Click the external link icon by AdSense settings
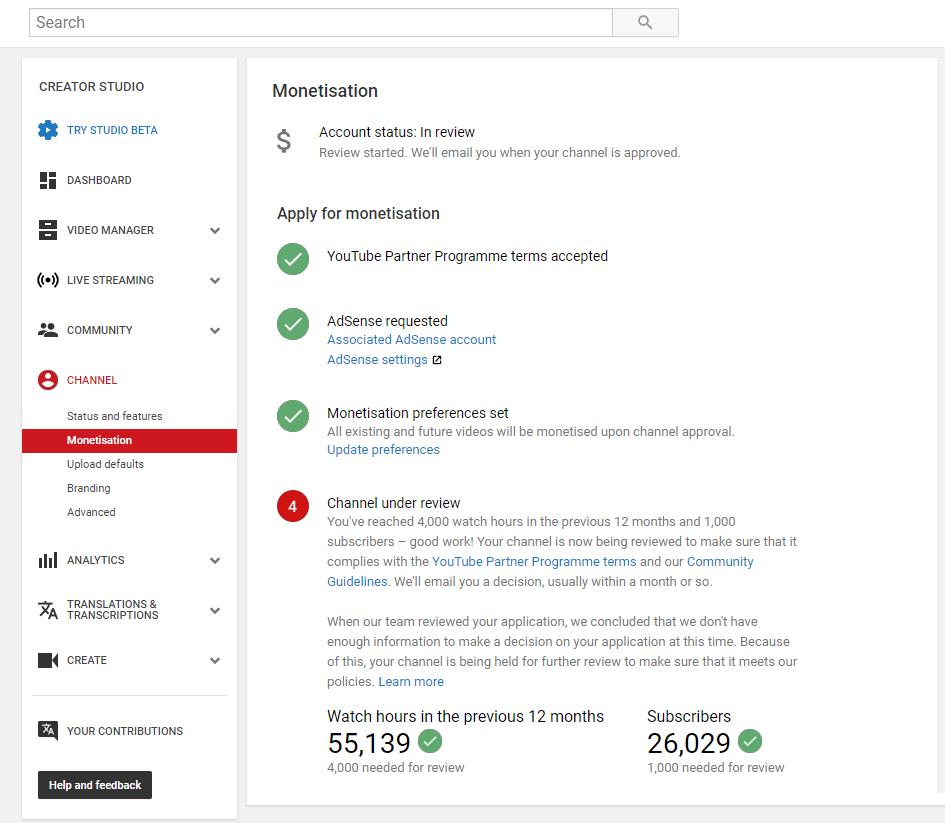Viewport: 945px width, 823px height. [438, 360]
